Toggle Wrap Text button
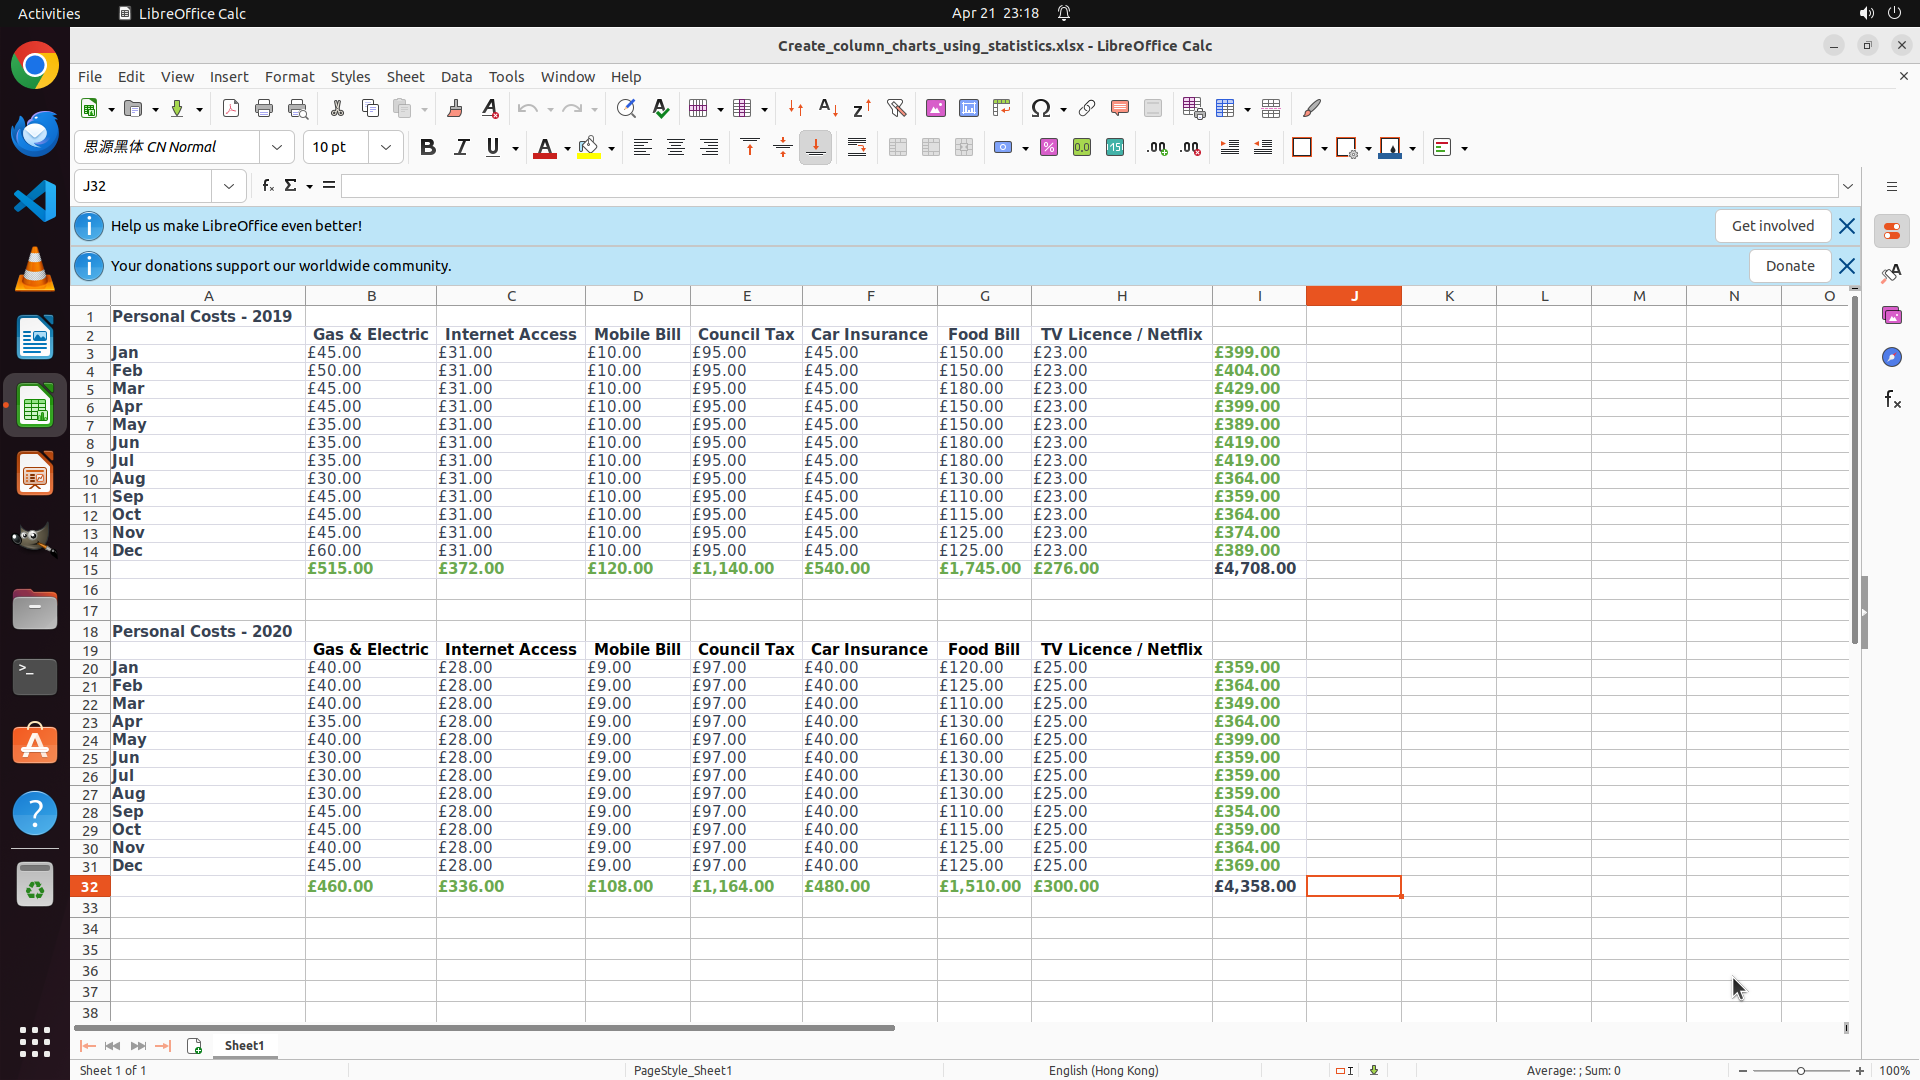 tap(857, 148)
